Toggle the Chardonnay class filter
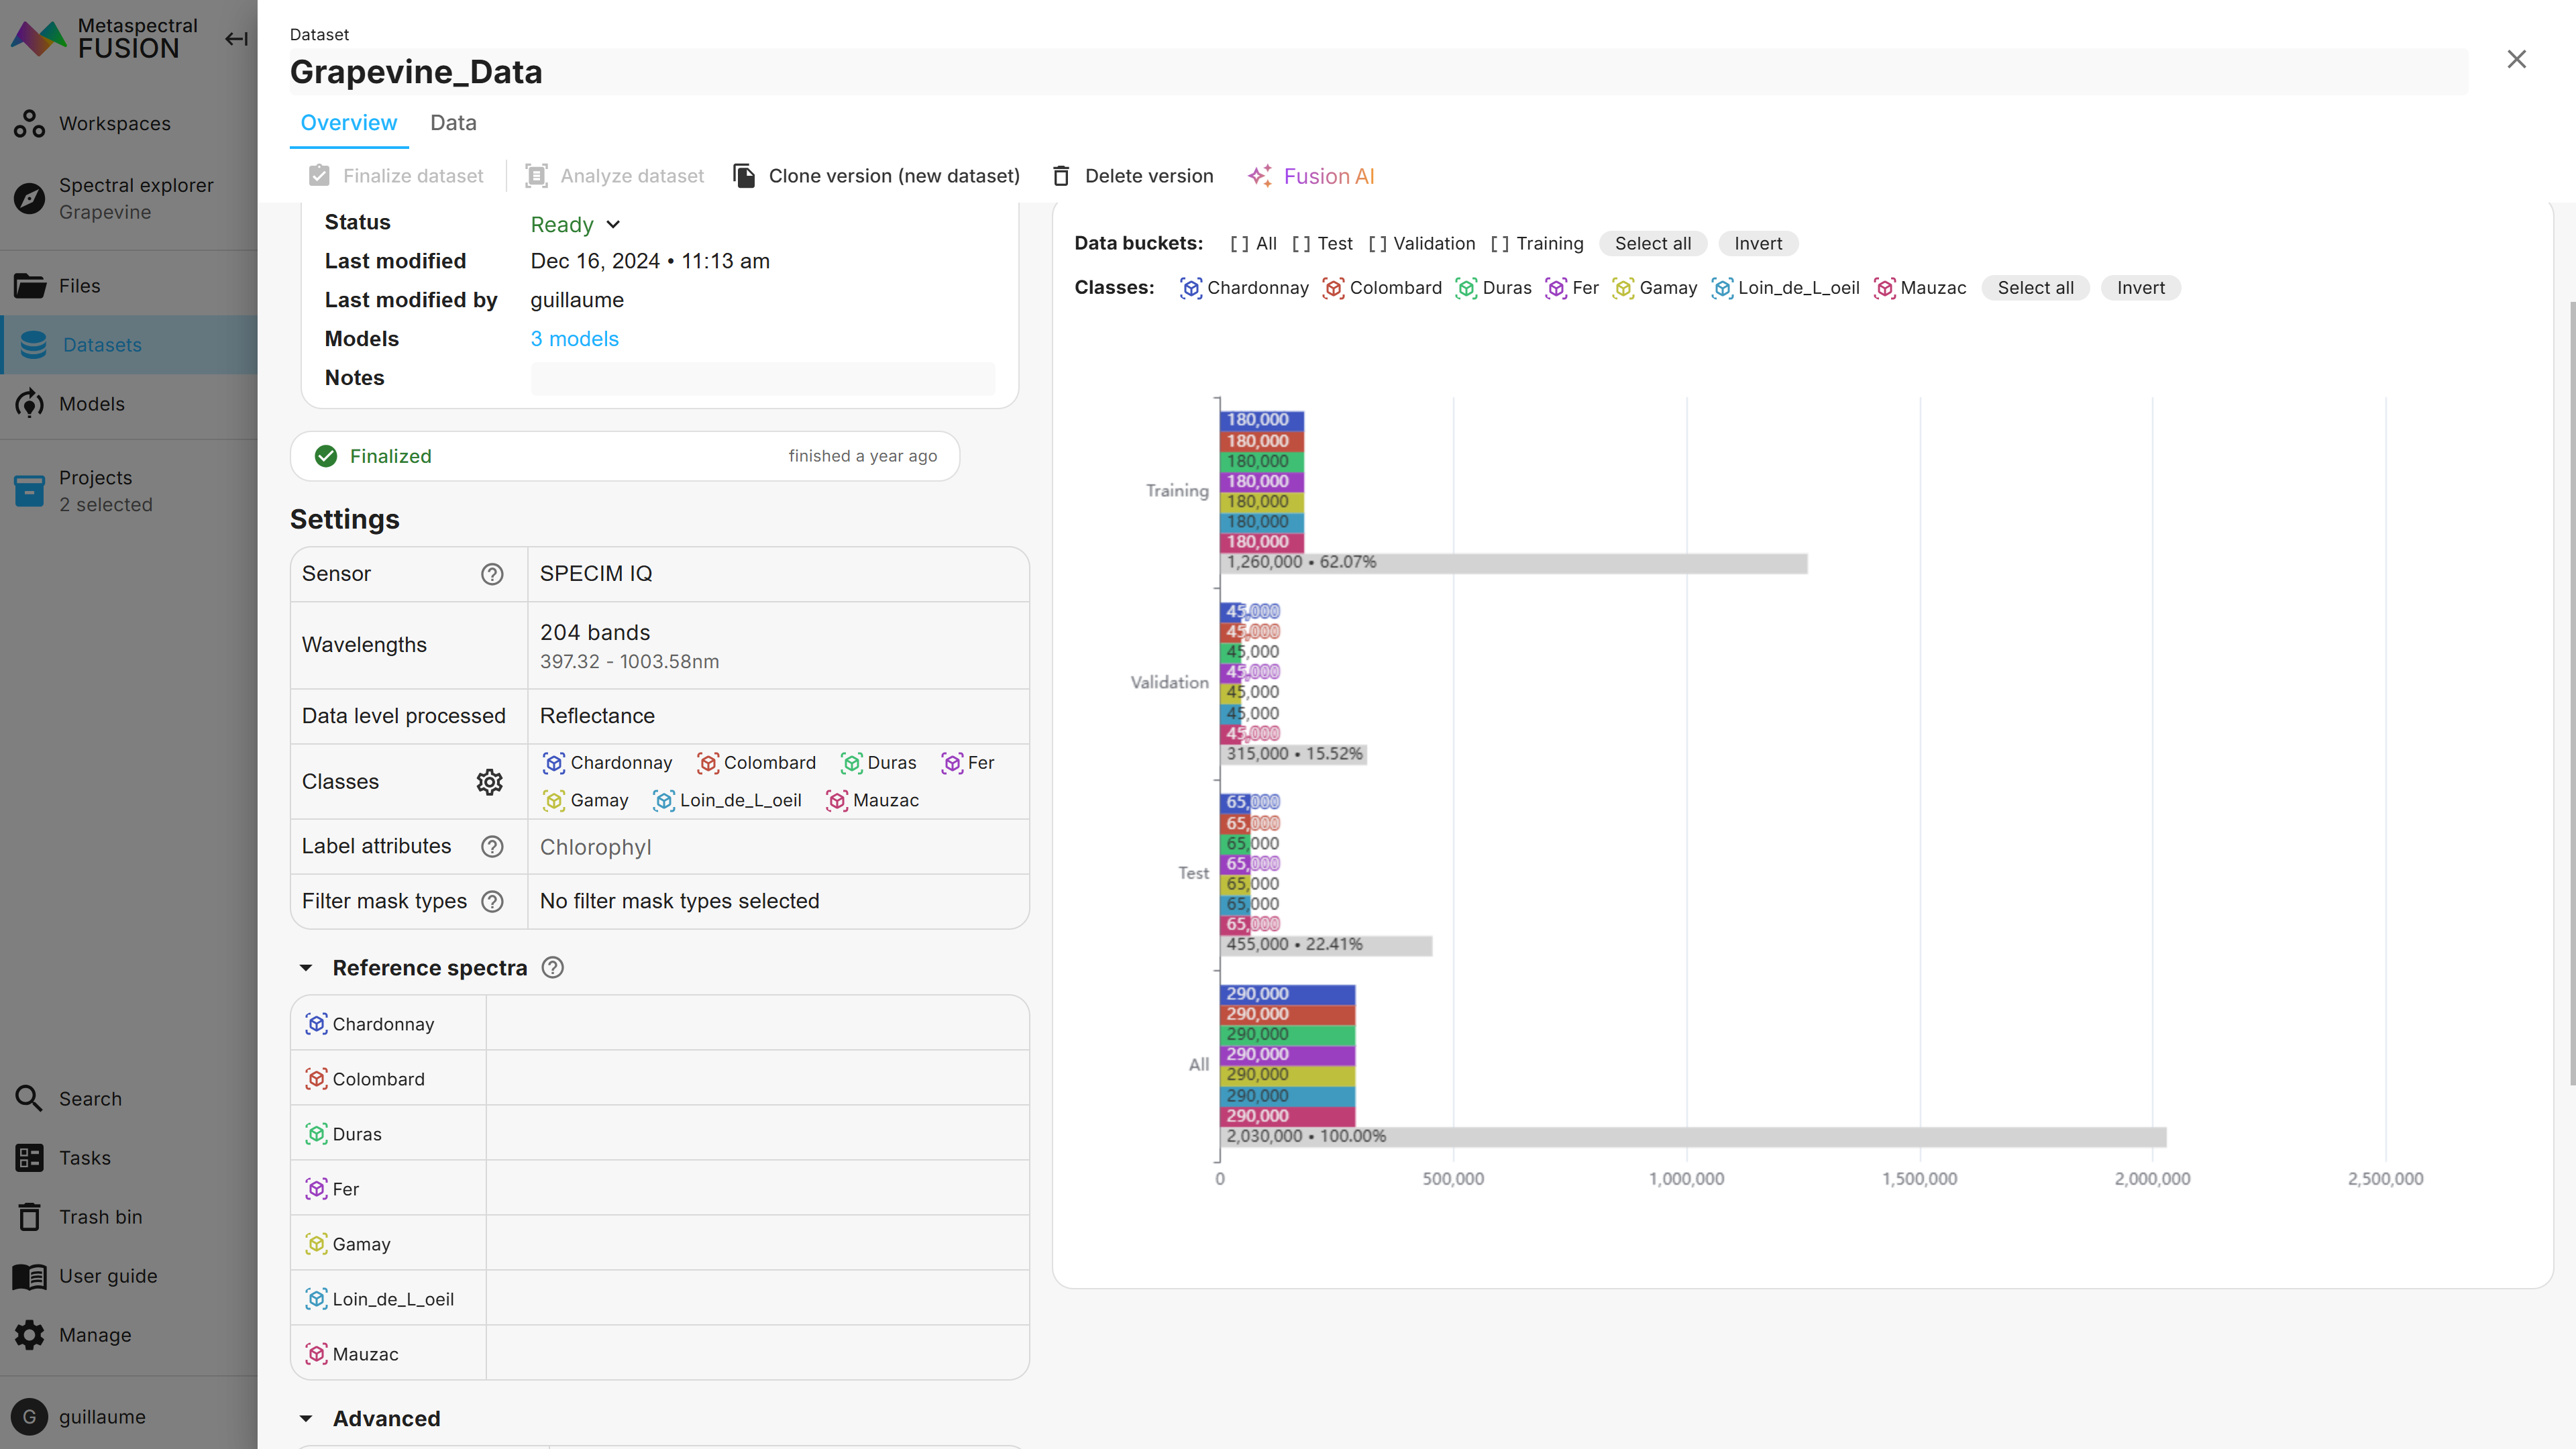Screen dimensions: 2576x1449 tap(1244, 288)
